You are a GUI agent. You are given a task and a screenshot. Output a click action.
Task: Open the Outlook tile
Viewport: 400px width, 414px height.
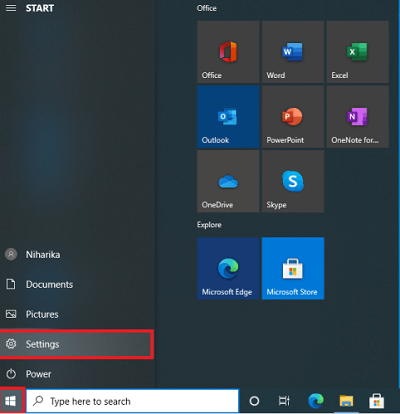click(228, 117)
